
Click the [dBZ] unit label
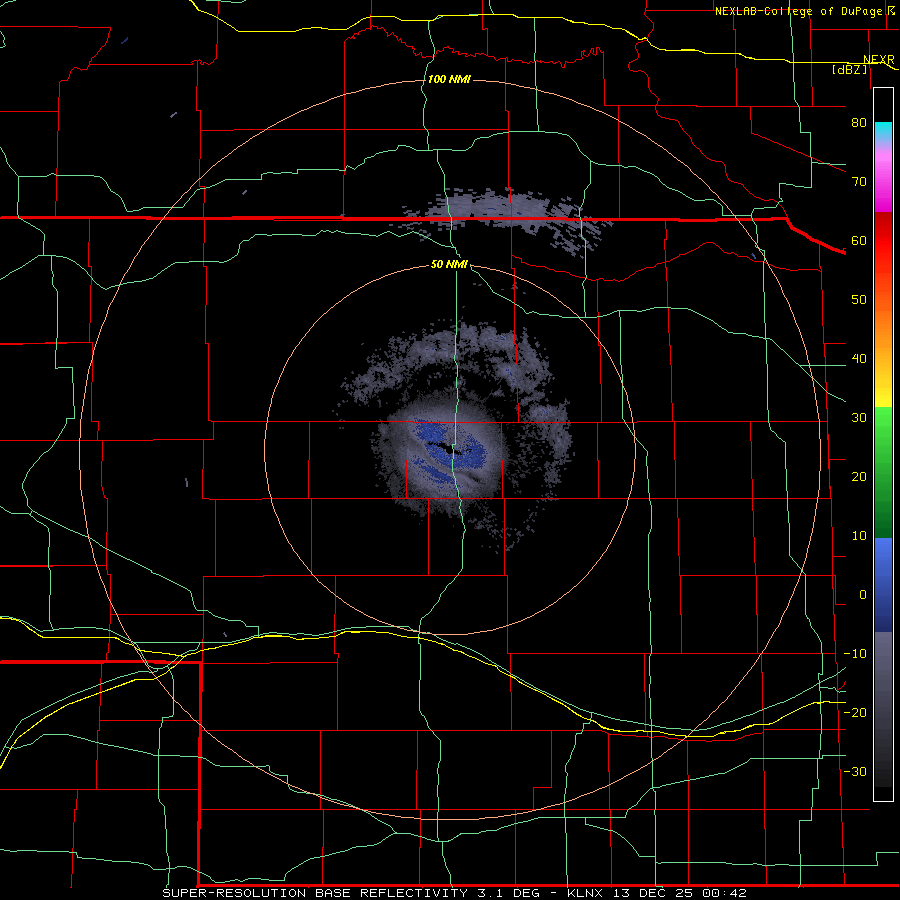849,69
